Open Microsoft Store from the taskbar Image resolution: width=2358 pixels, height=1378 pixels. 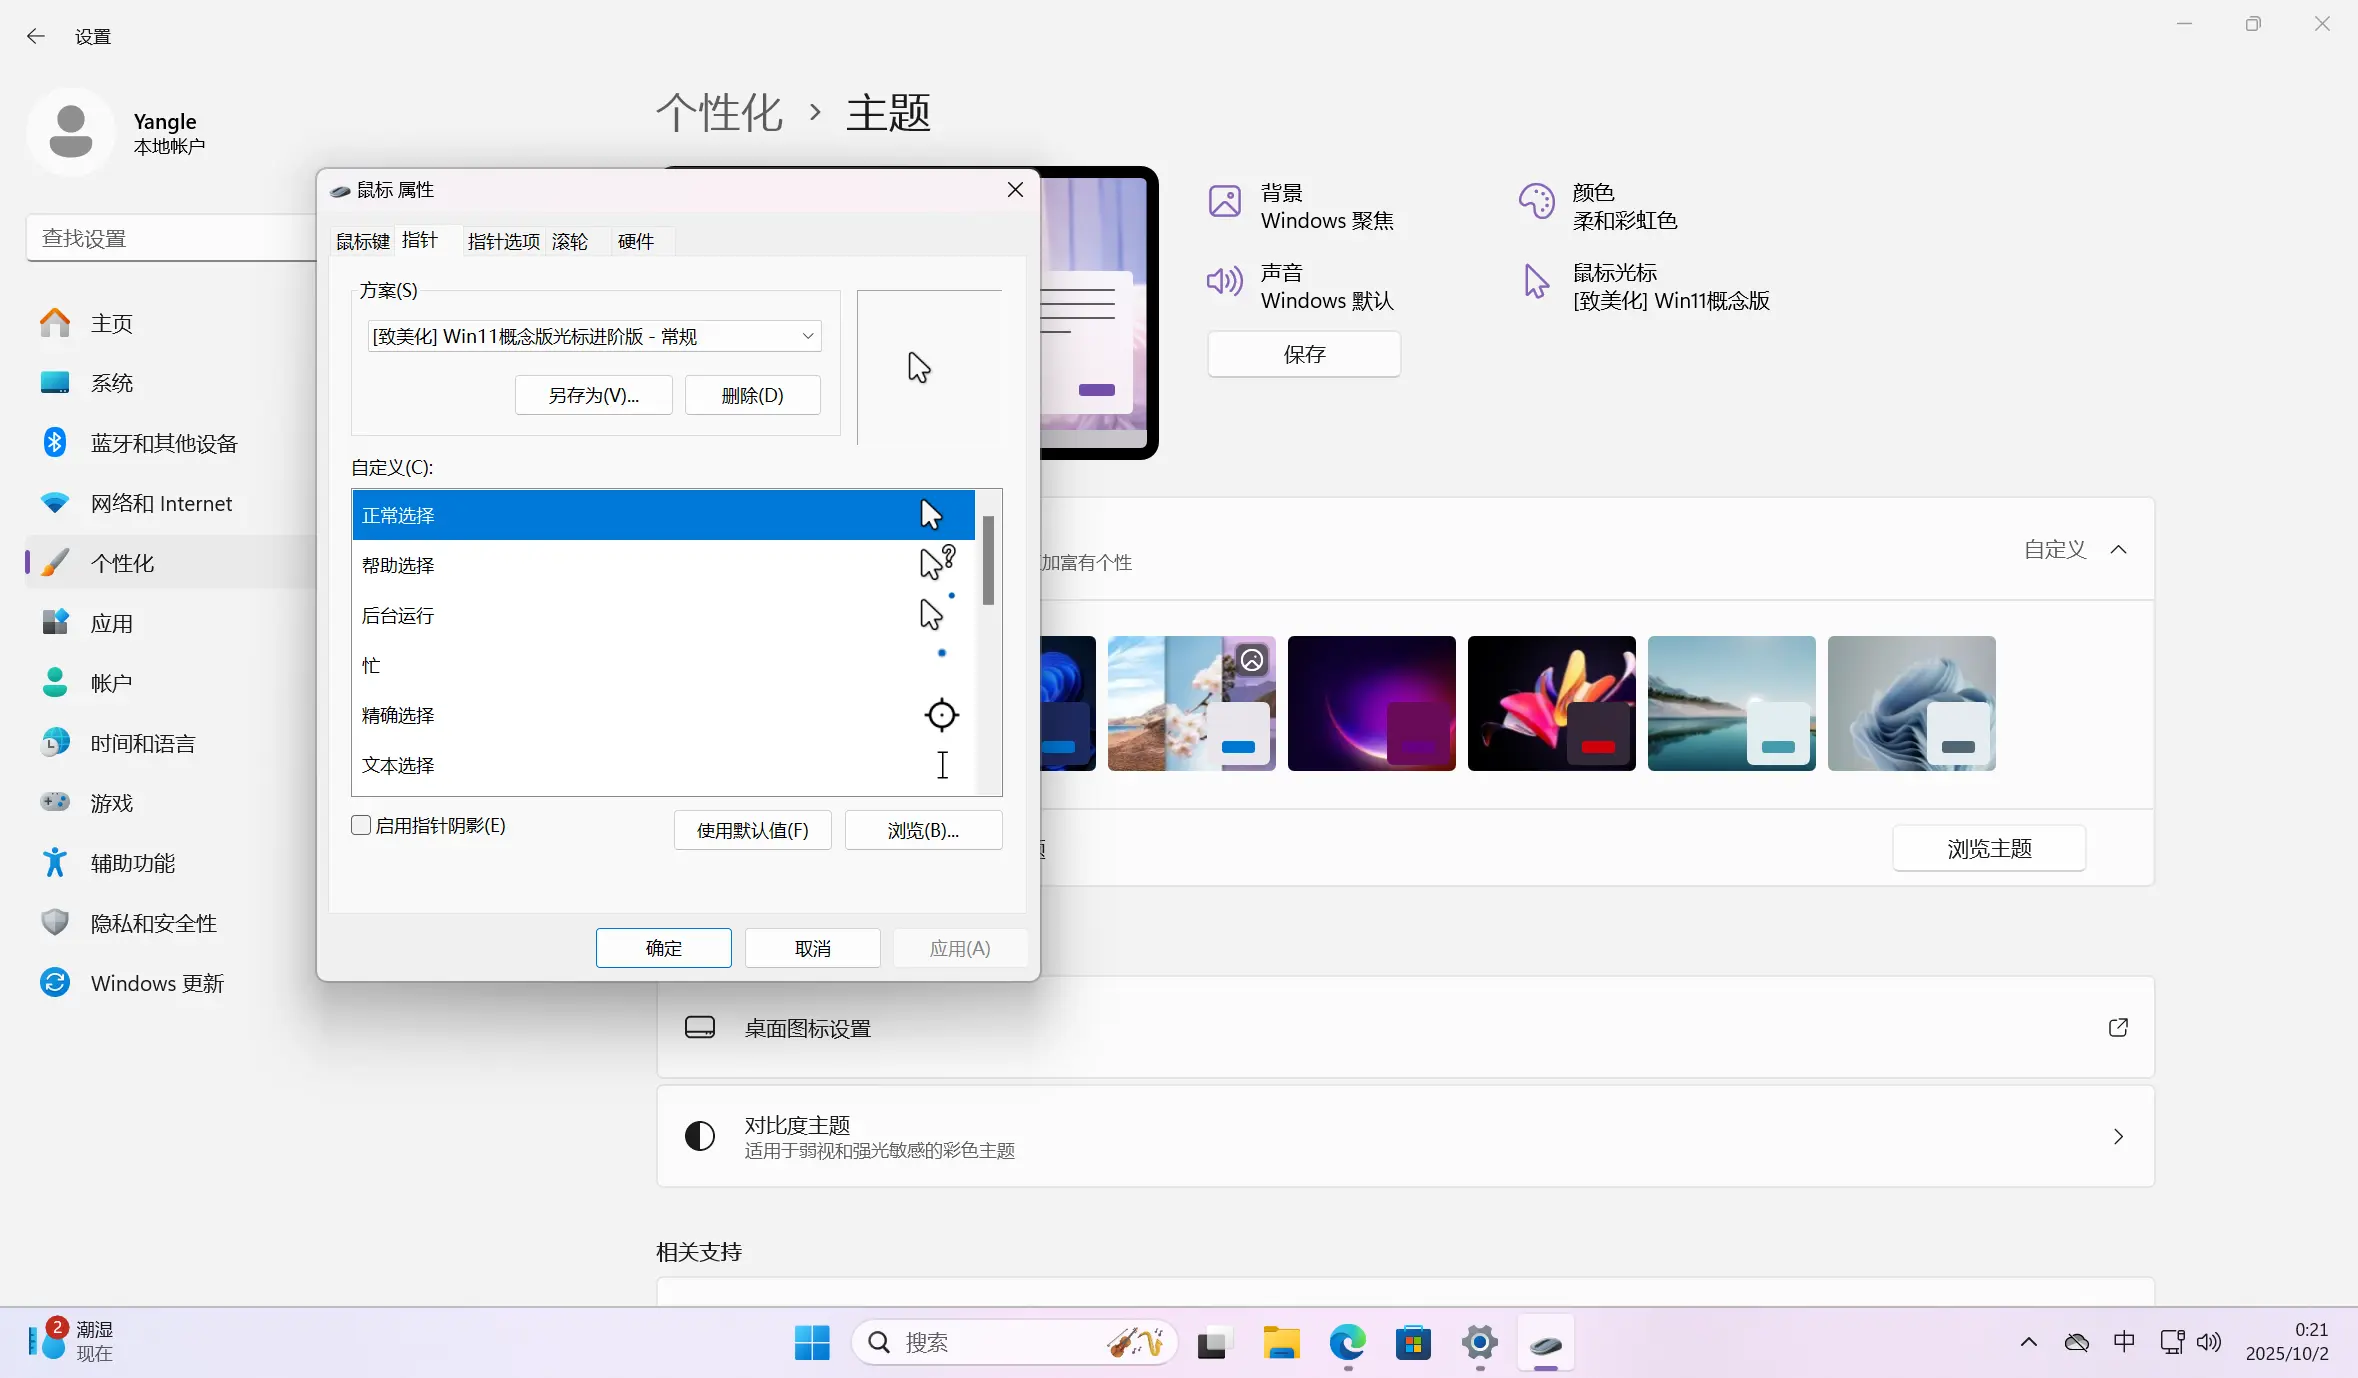[1414, 1344]
